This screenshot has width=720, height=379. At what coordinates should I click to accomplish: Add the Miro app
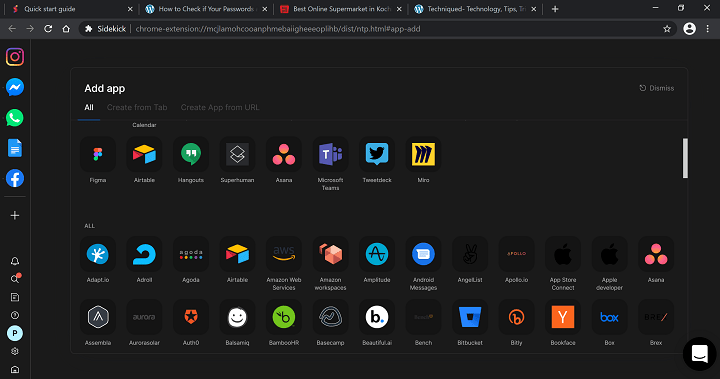coord(423,154)
